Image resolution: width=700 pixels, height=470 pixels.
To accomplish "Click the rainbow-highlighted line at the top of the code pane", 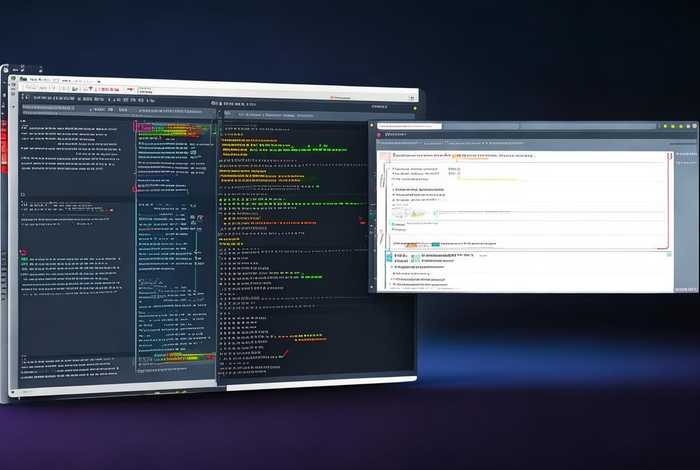I will (175, 129).
